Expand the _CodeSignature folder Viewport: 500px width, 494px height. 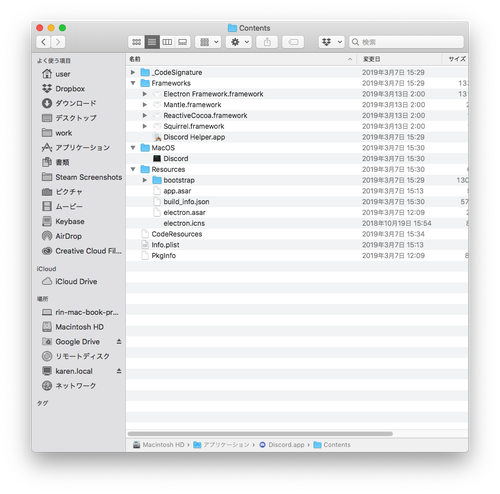click(133, 72)
